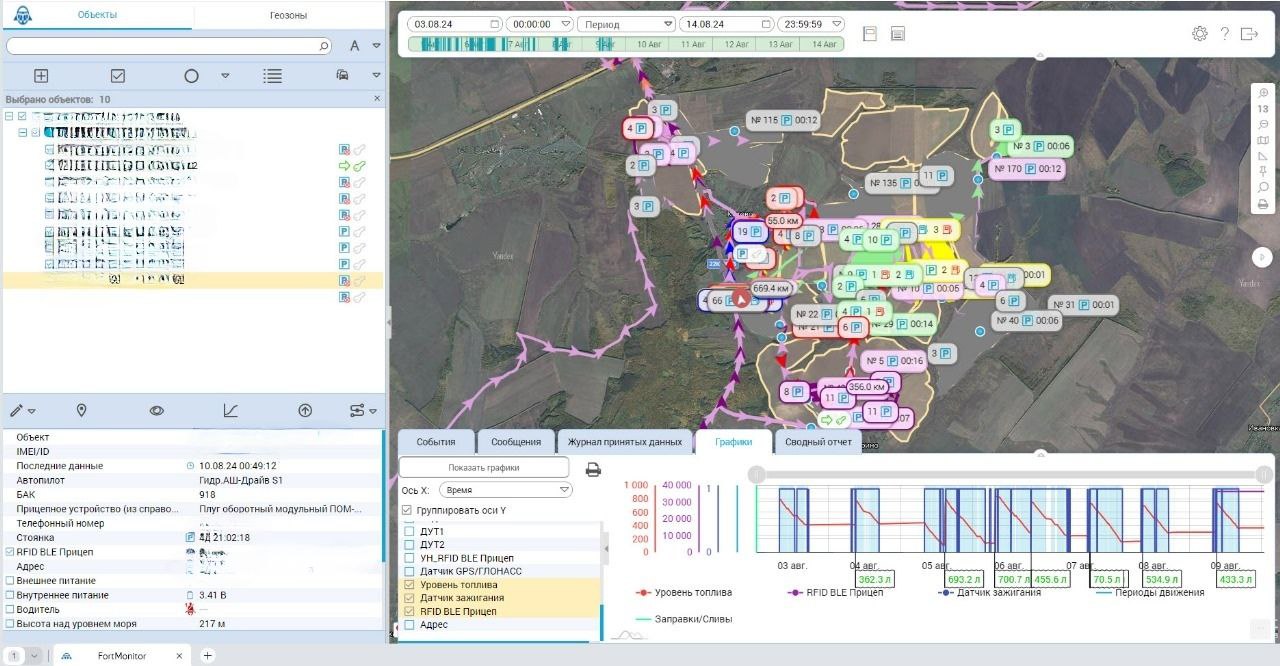1280x666 pixels.
Task: Click the printer icon beside Показать графики
Action: pyautogui.click(x=593, y=469)
